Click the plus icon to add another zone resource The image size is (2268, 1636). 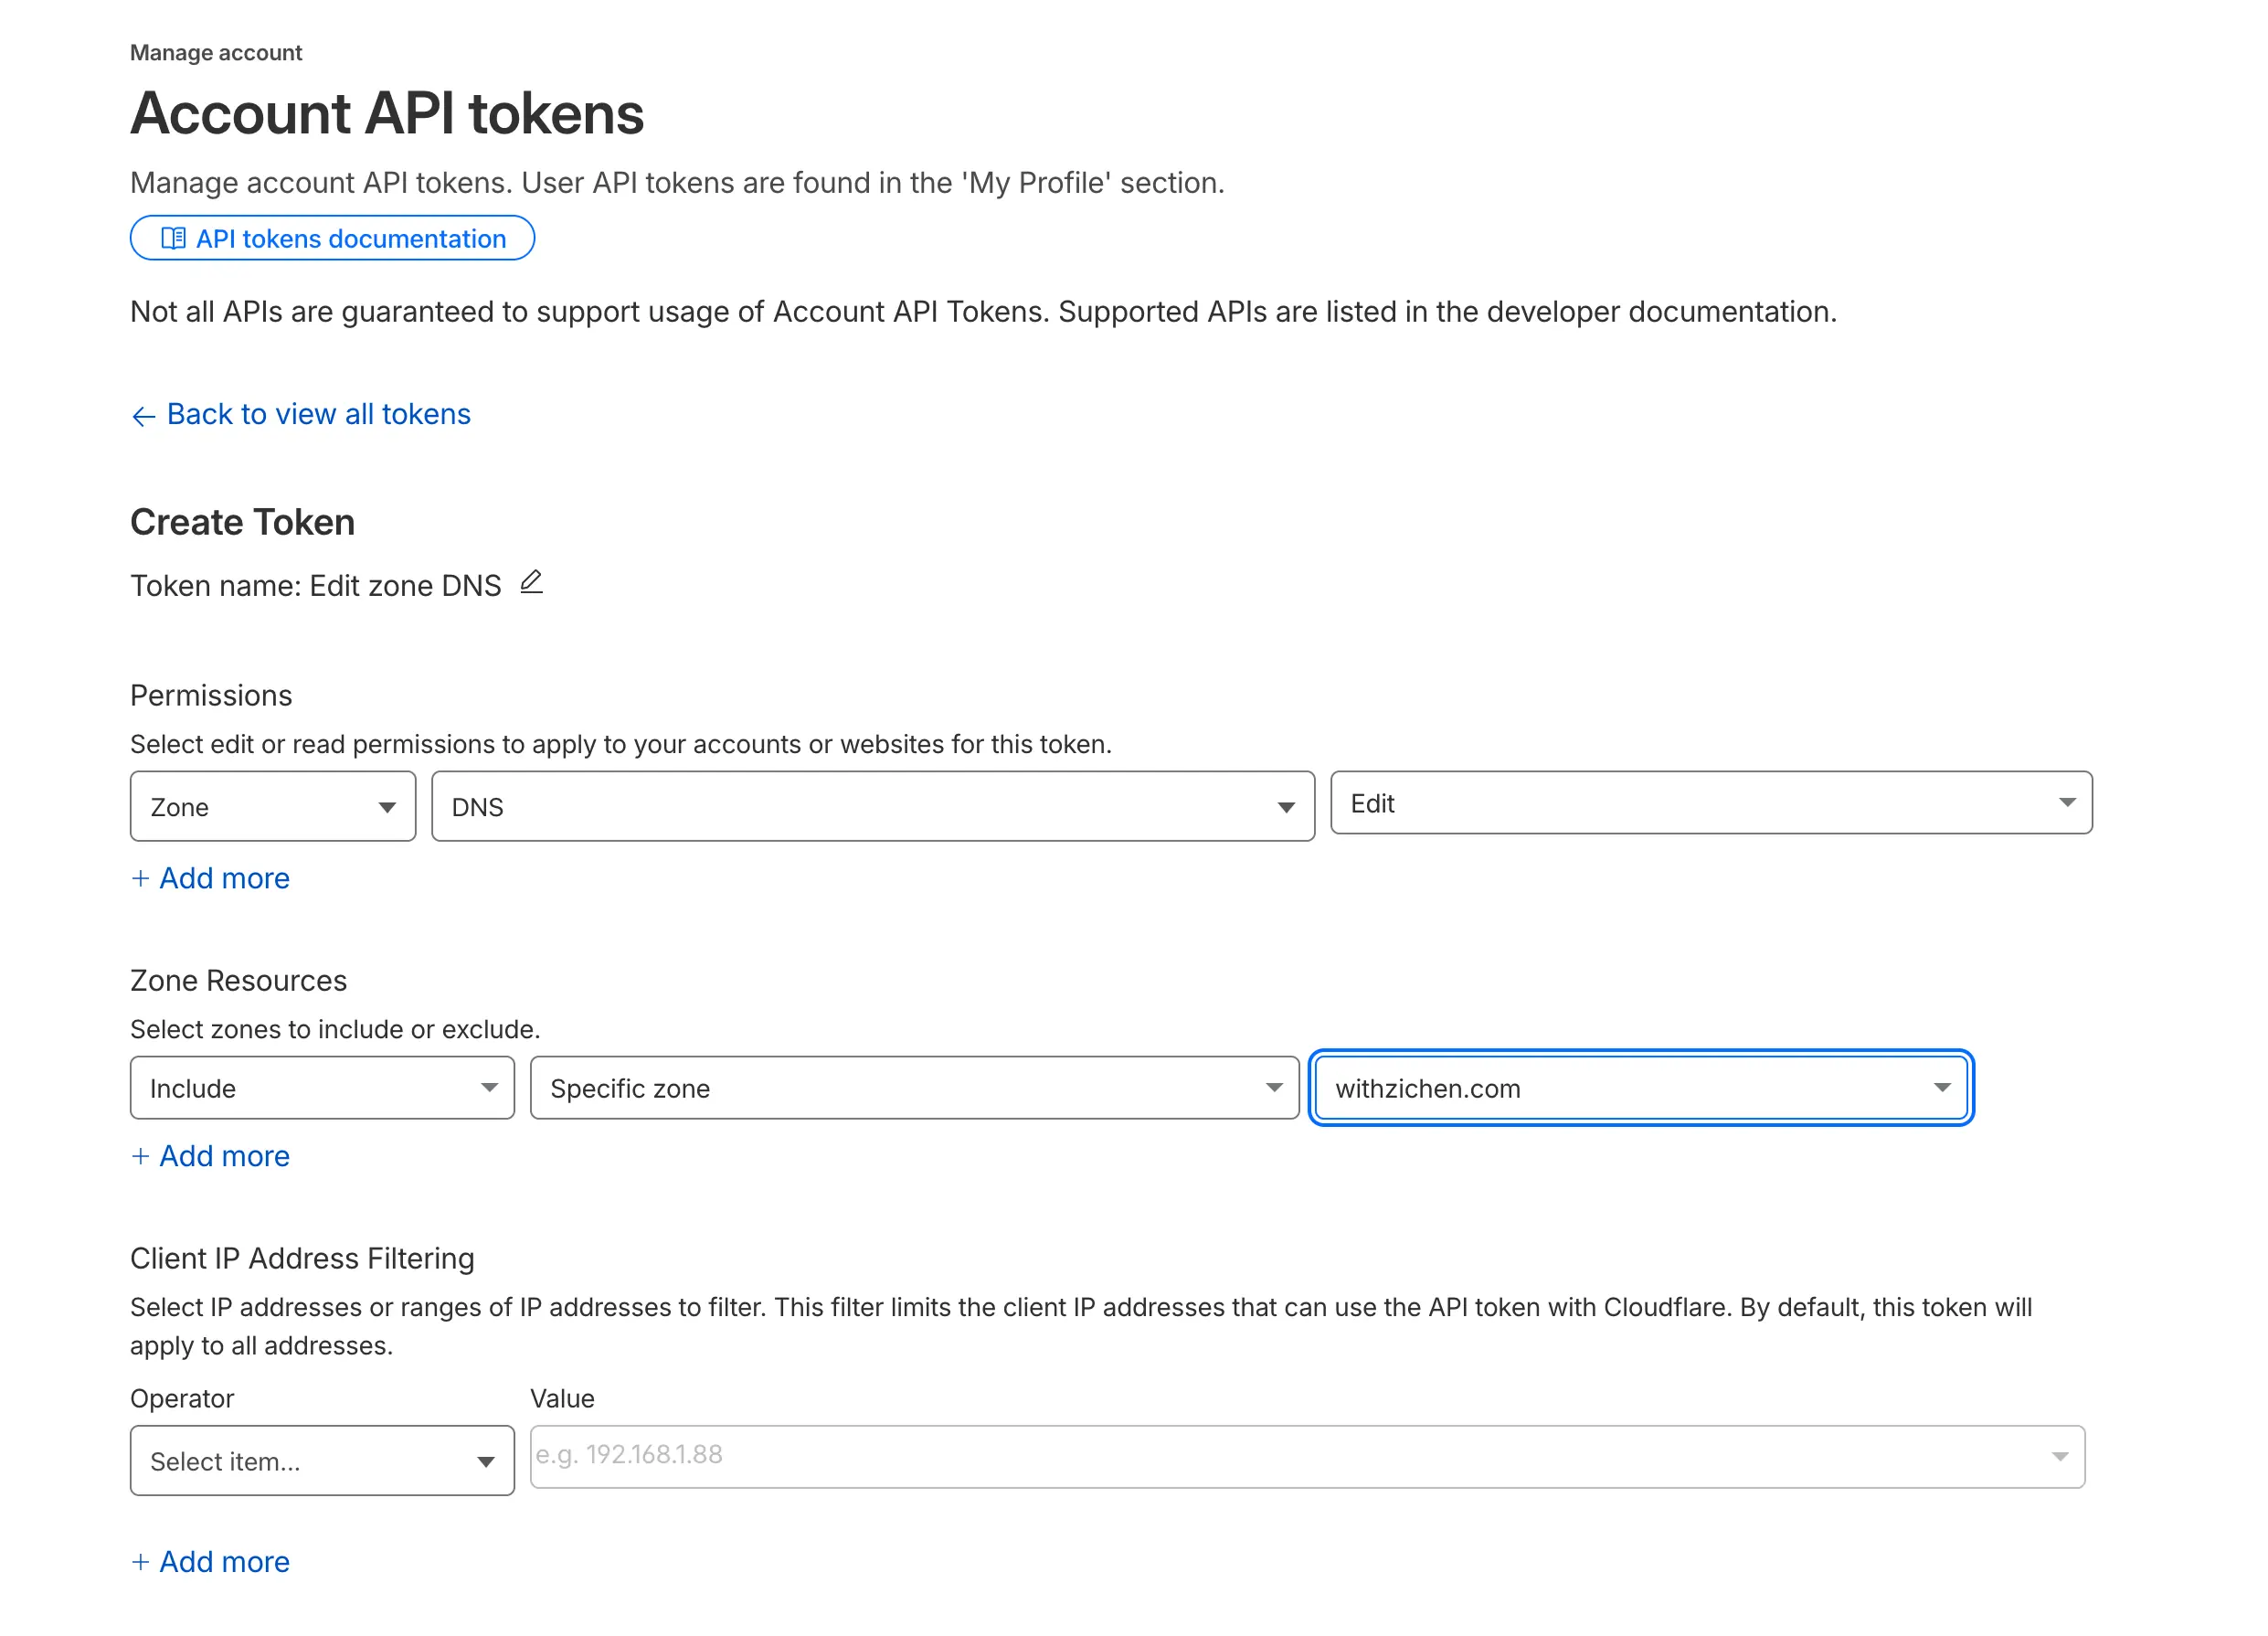pos(141,1156)
